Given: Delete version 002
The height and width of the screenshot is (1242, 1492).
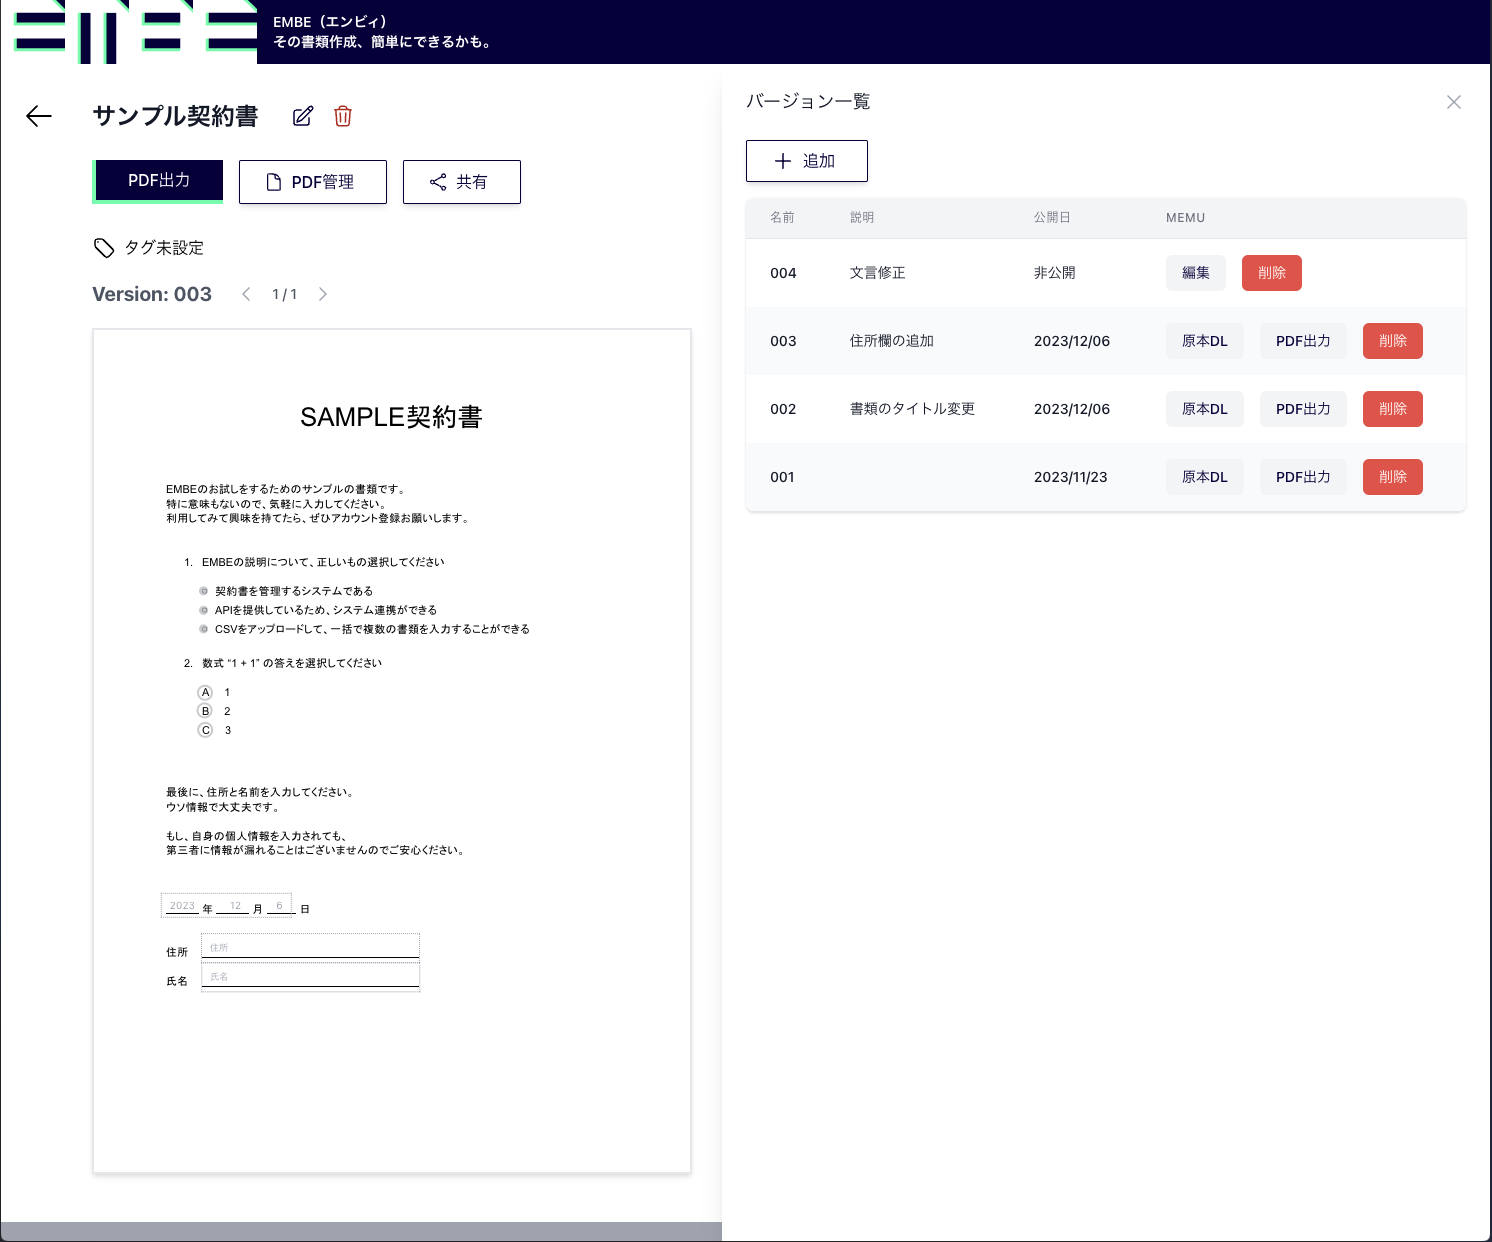Looking at the screenshot, I should pyautogui.click(x=1393, y=409).
